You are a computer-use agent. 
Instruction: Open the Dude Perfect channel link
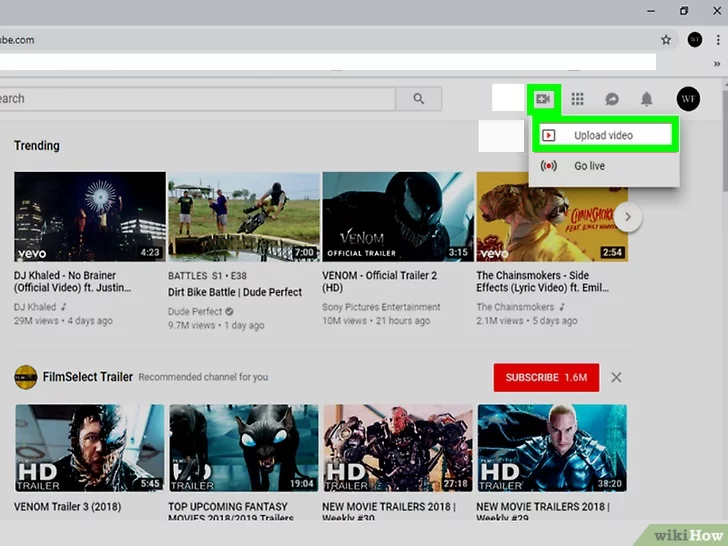tap(195, 312)
